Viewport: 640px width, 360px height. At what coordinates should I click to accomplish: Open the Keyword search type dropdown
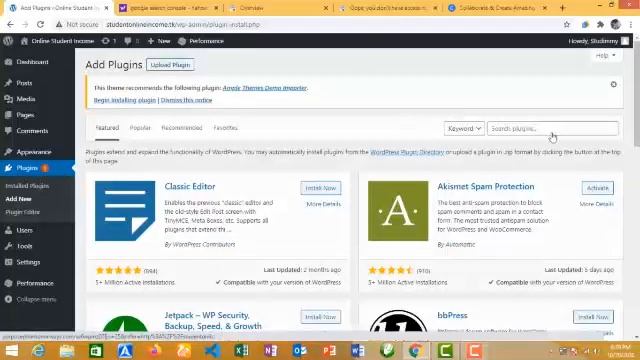click(x=464, y=129)
